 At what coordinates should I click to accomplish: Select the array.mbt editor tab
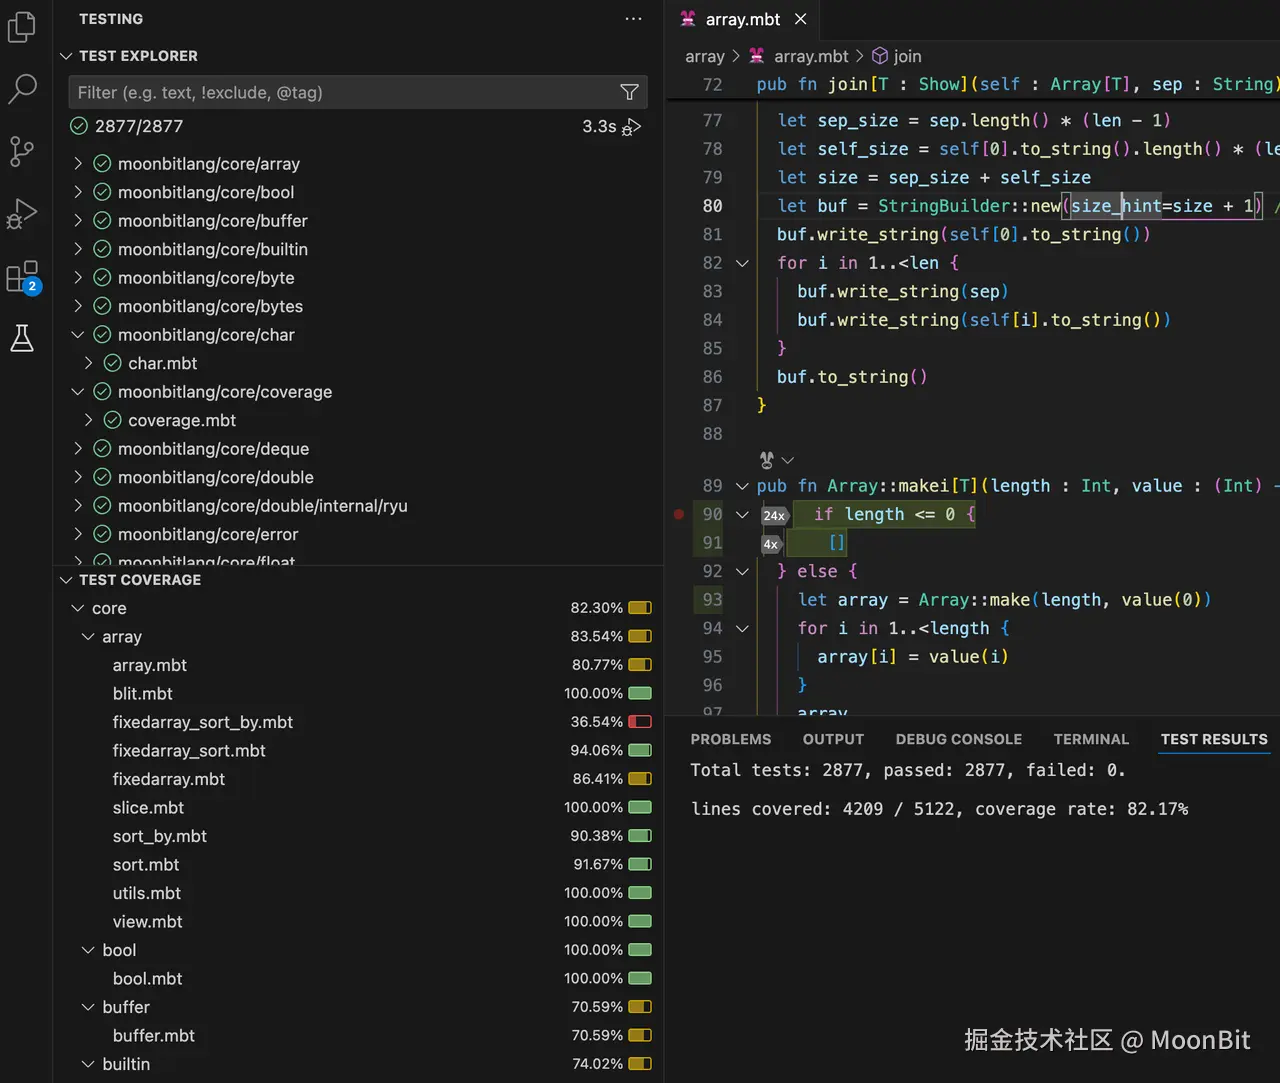click(x=743, y=19)
